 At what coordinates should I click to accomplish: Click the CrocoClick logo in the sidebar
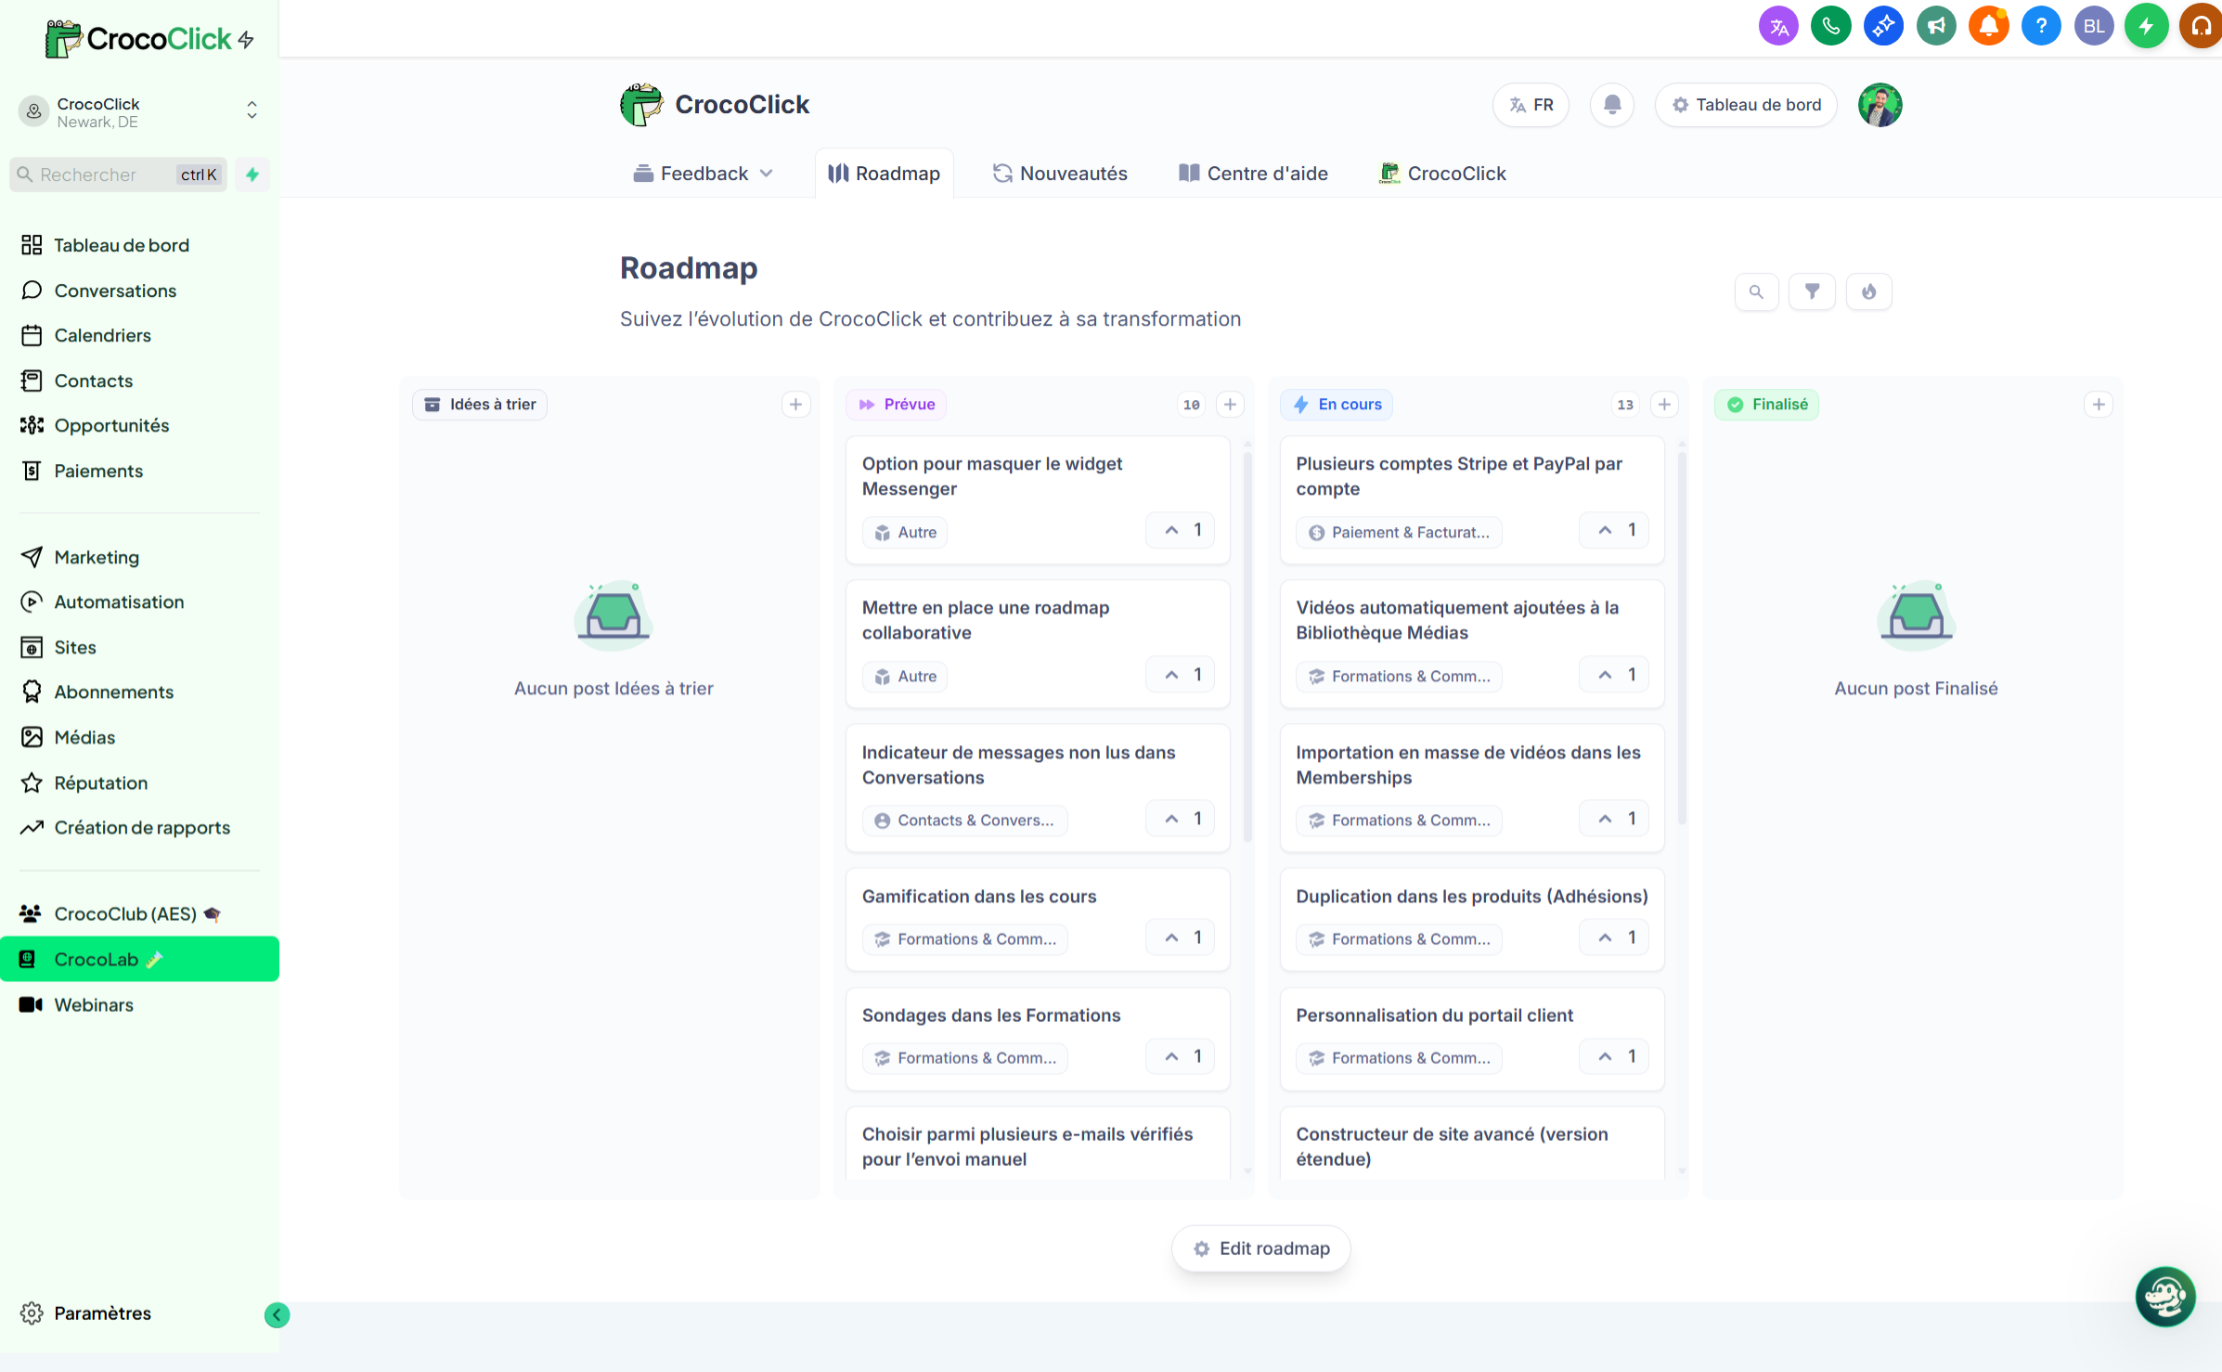click(149, 39)
